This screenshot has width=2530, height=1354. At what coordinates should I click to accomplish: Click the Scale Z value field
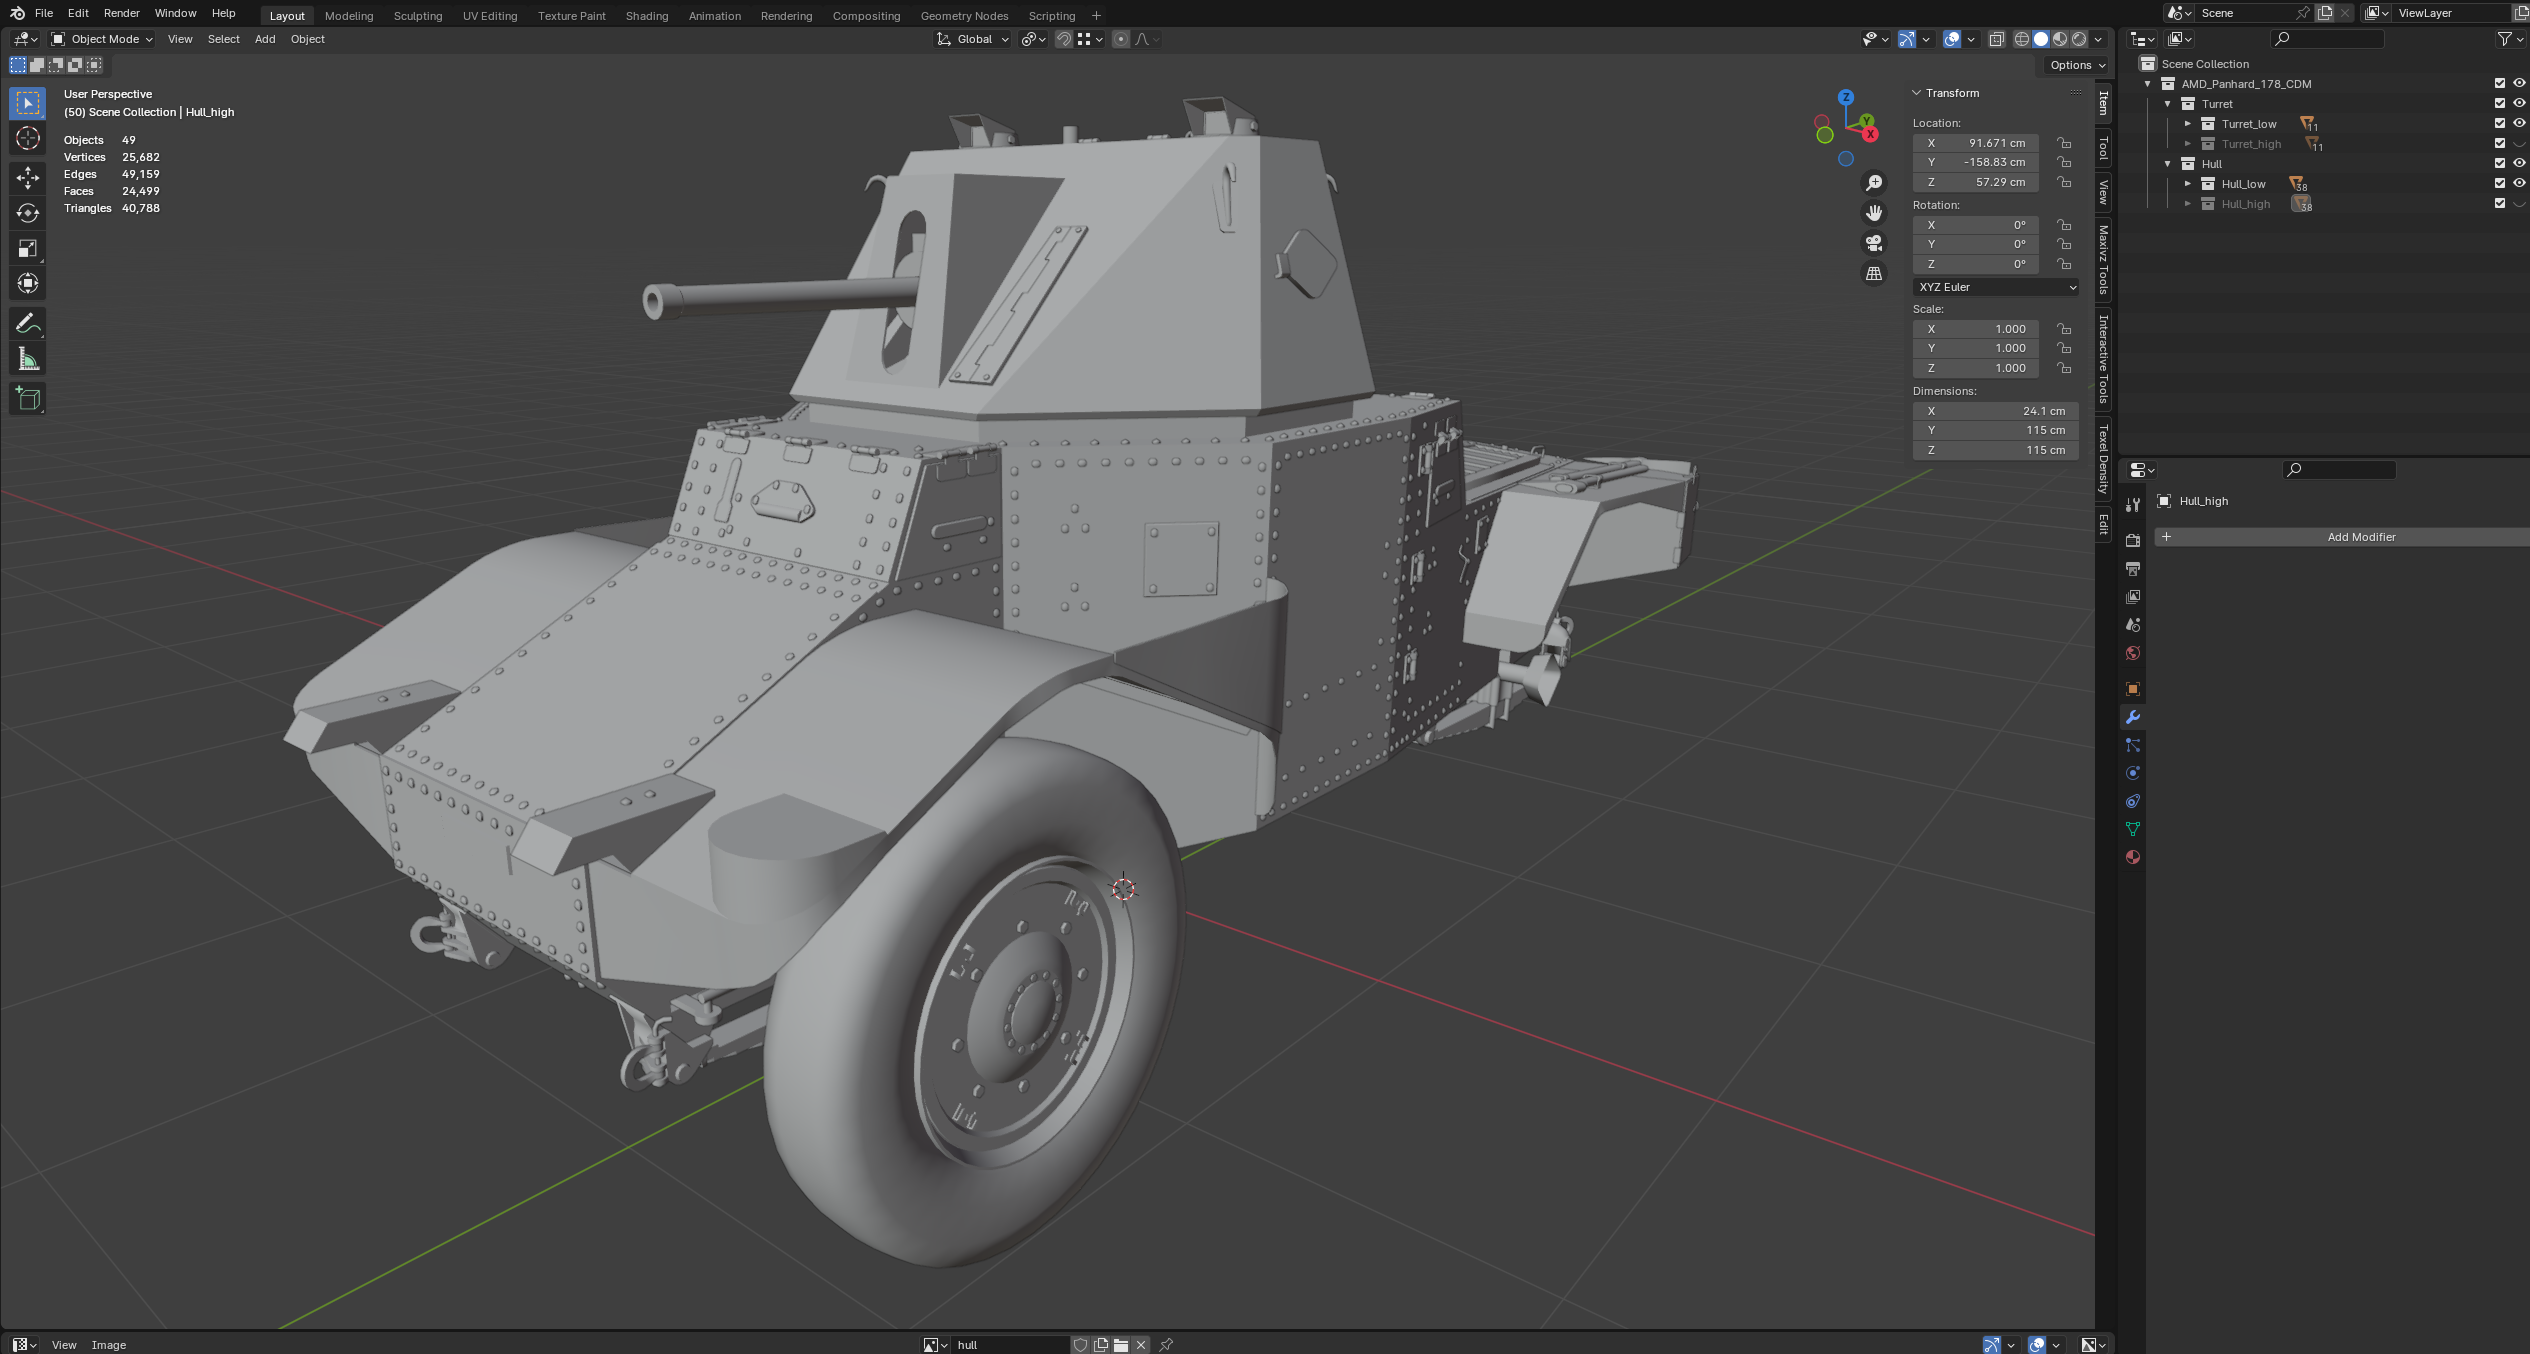click(x=1975, y=368)
